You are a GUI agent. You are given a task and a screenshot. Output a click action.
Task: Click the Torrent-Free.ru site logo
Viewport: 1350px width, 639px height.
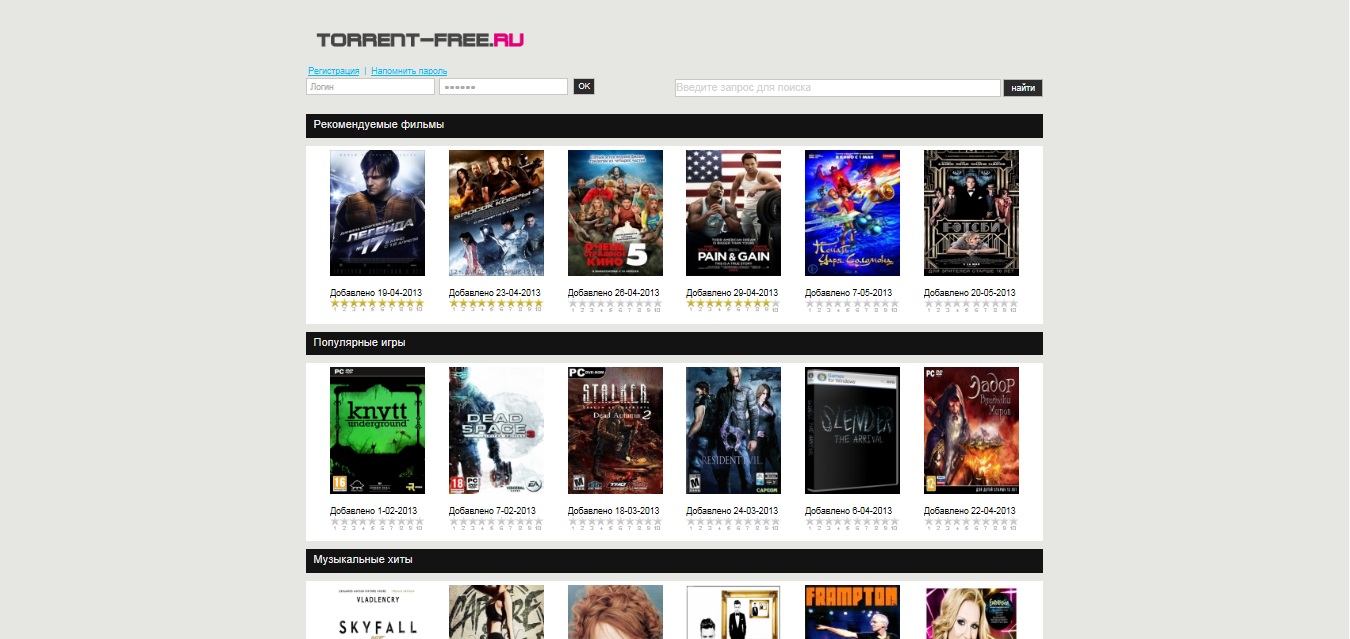point(420,40)
